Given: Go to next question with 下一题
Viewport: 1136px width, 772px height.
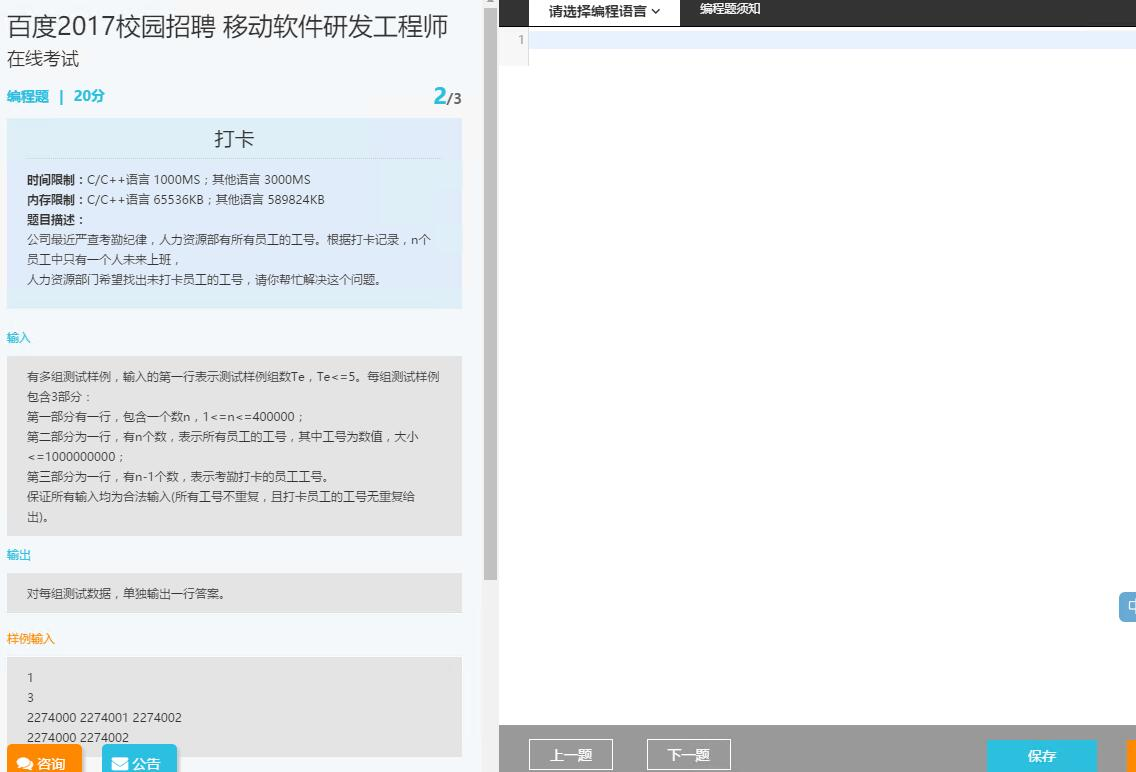Looking at the screenshot, I should 688,755.
